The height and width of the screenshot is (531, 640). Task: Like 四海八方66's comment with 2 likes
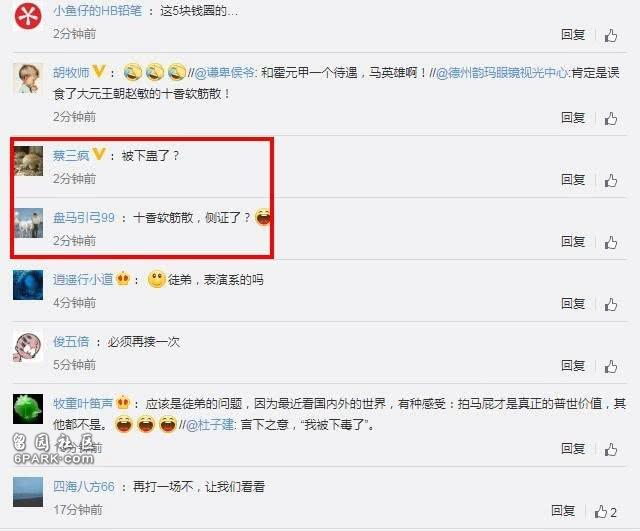pos(605,511)
